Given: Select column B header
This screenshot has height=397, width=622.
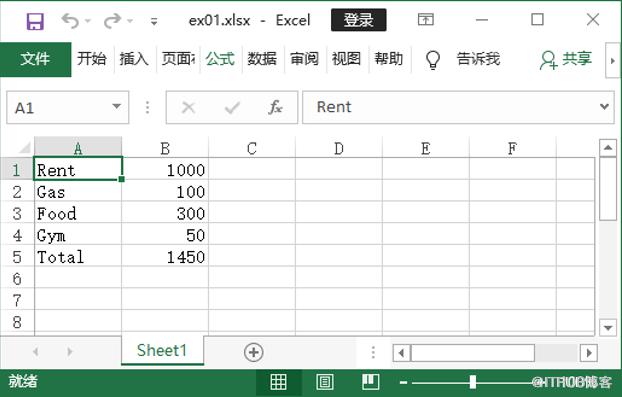Looking at the screenshot, I should point(165,148).
